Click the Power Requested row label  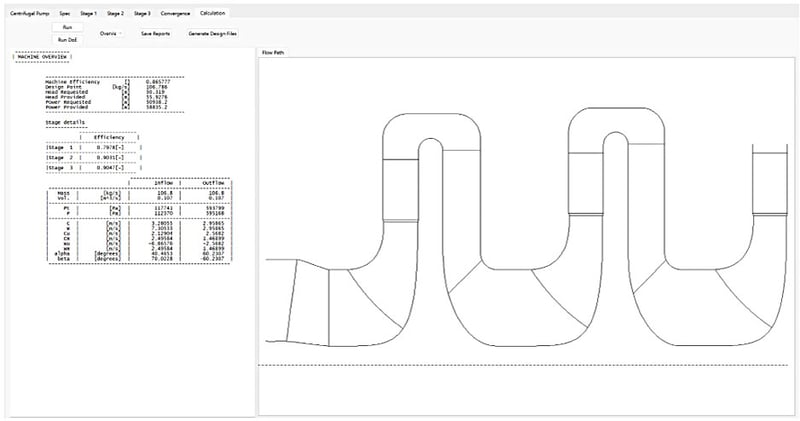[x=68, y=102]
